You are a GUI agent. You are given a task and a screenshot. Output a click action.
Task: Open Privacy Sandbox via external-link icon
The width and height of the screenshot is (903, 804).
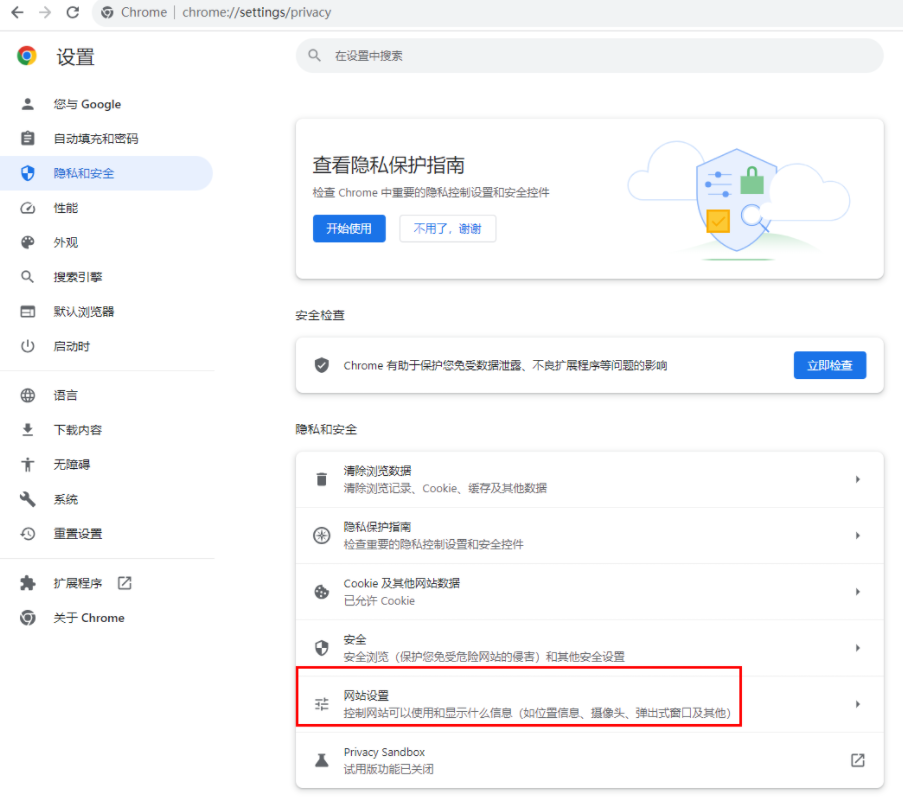point(858,760)
